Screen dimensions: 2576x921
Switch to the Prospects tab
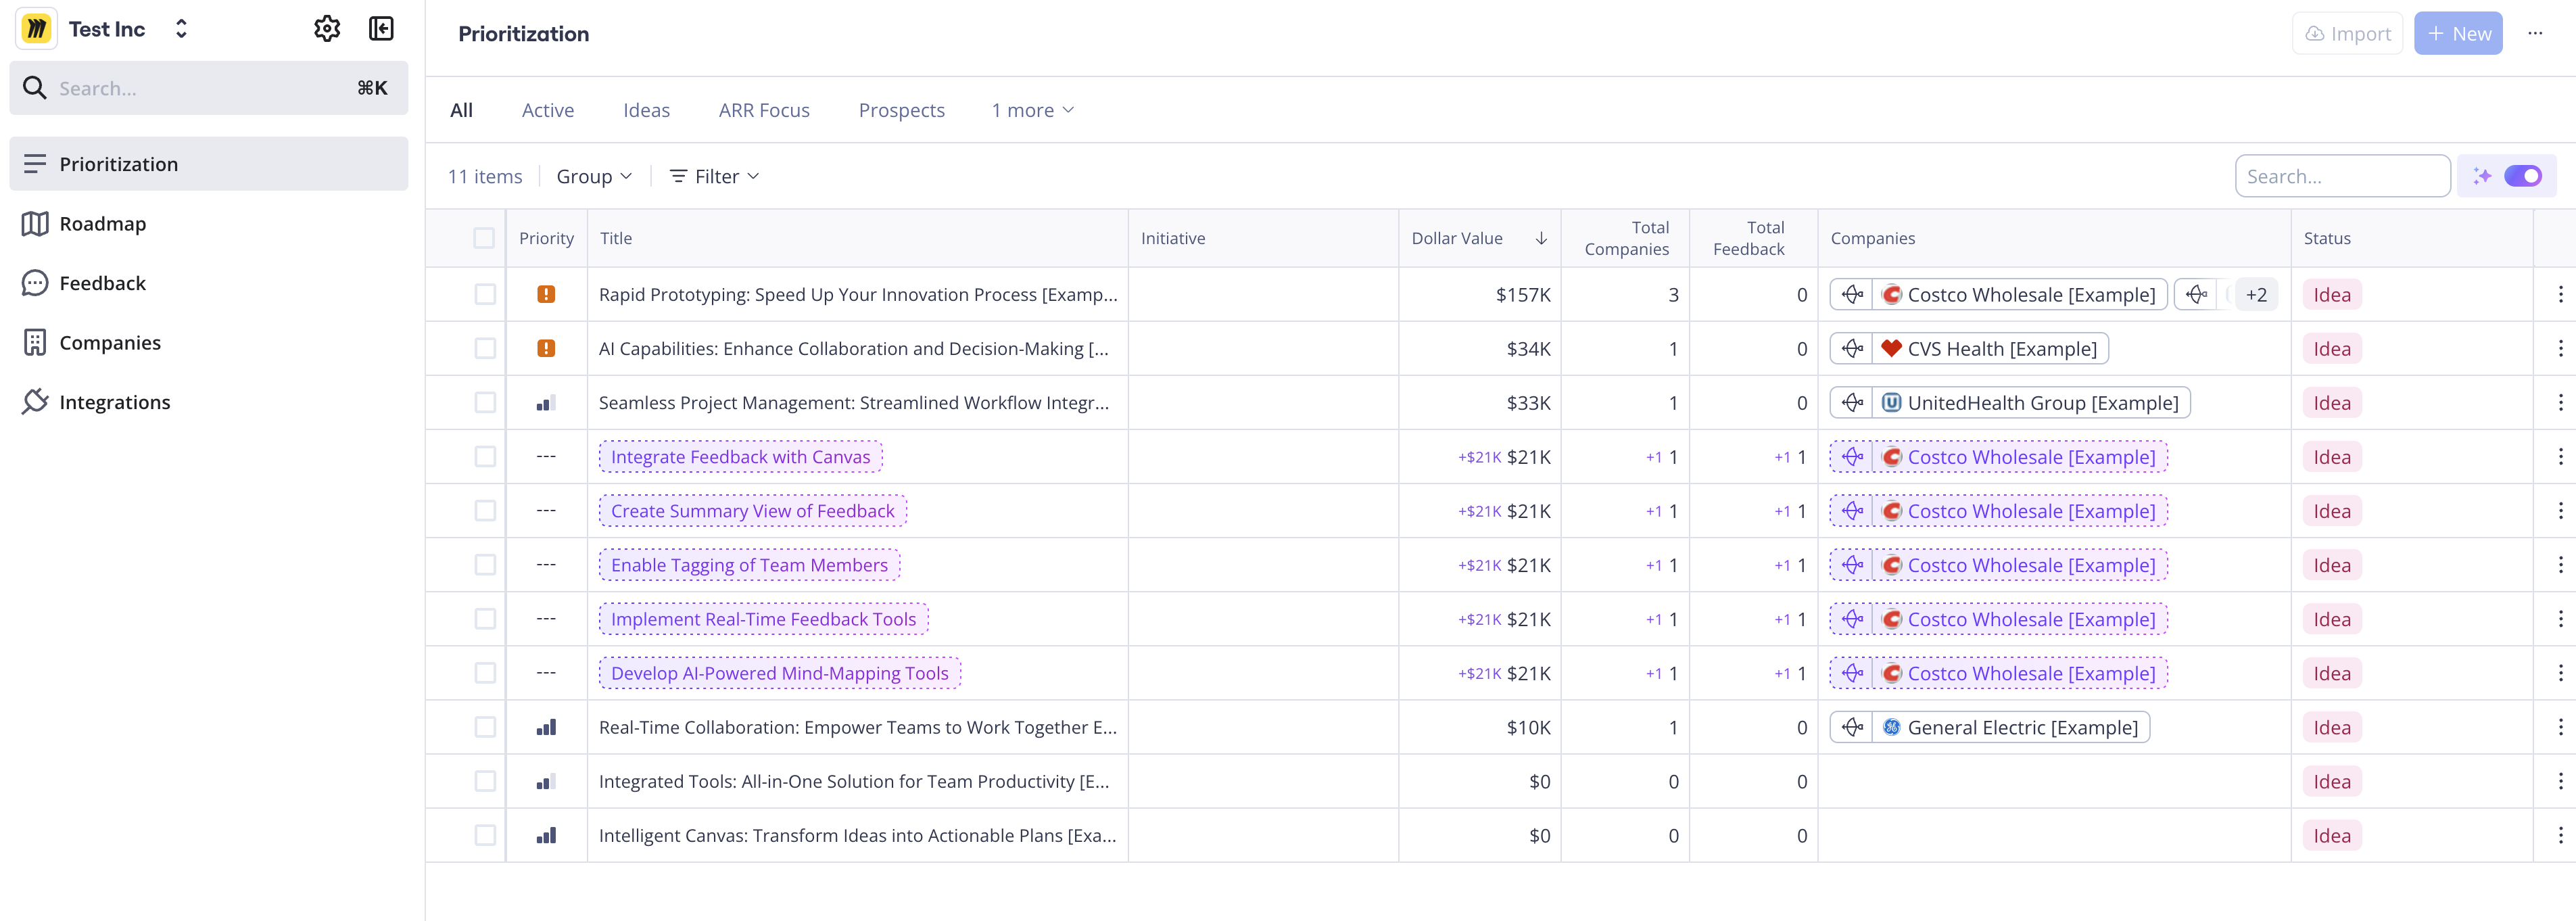coord(901,110)
